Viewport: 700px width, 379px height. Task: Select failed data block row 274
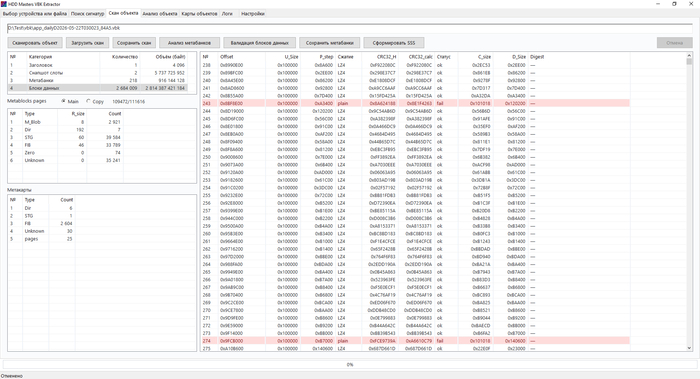[415, 341]
